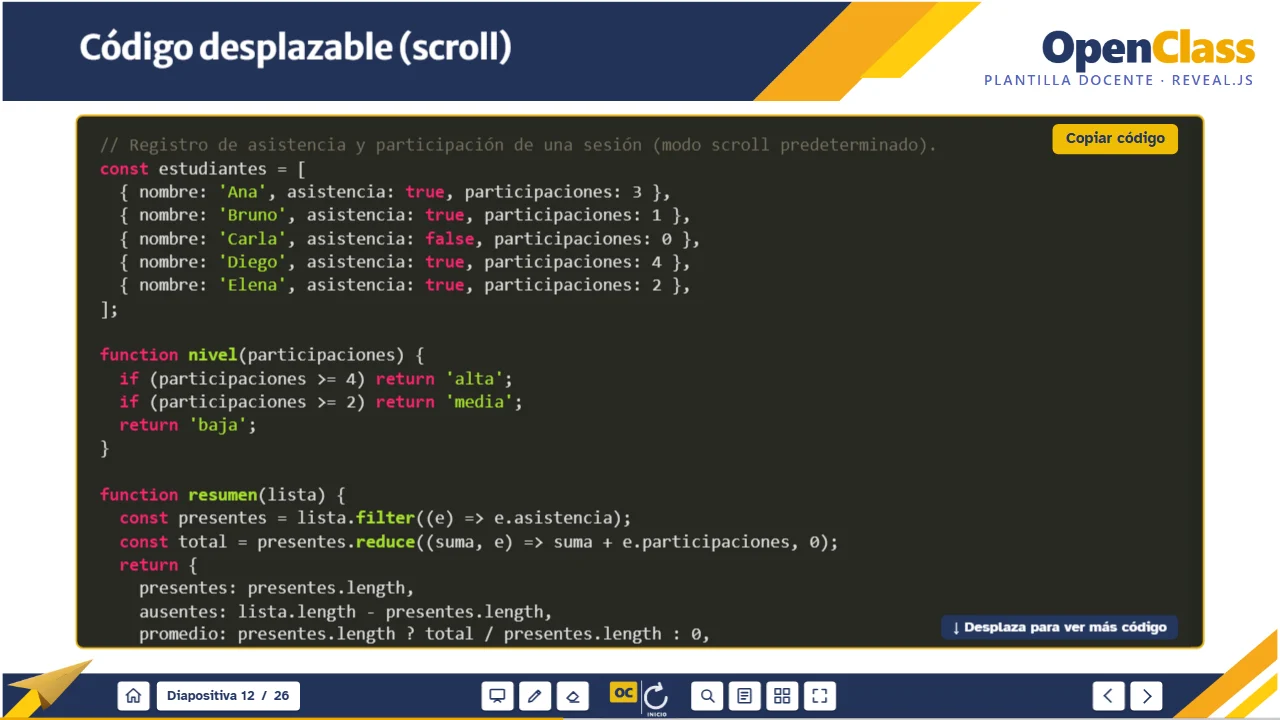Click the Código desplazable (scroll) heading
The width and height of the screenshot is (1280, 720).
(x=295, y=47)
